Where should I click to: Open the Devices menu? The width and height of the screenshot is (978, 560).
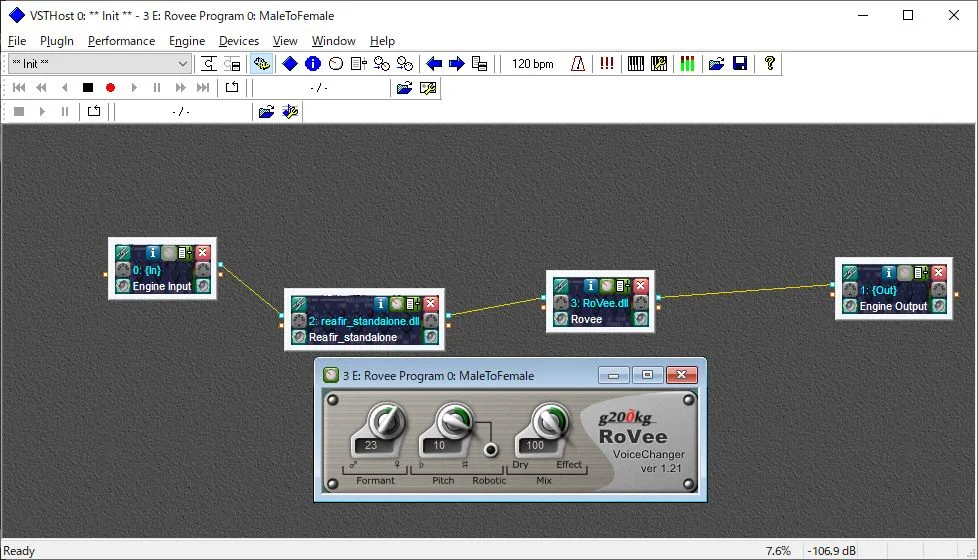pos(239,41)
